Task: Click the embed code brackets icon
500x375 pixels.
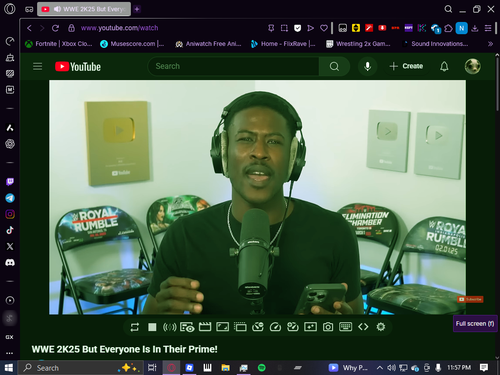Action: 363,327
